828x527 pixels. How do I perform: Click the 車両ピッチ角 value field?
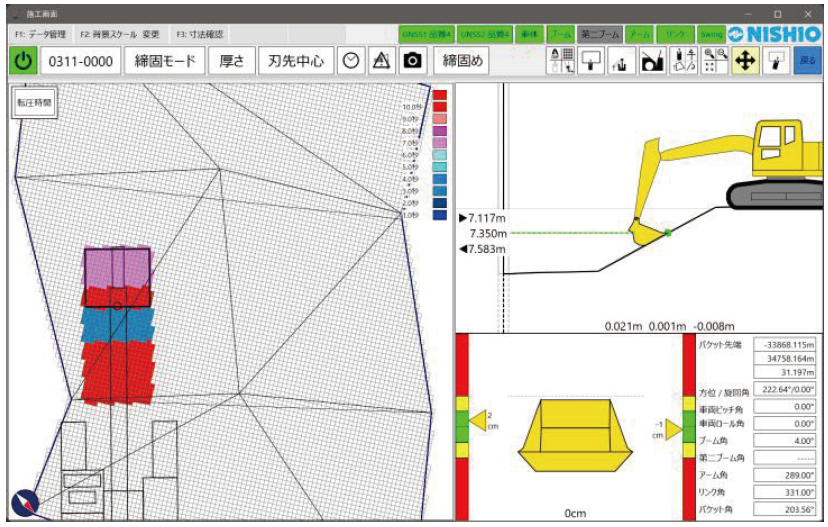(785, 407)
